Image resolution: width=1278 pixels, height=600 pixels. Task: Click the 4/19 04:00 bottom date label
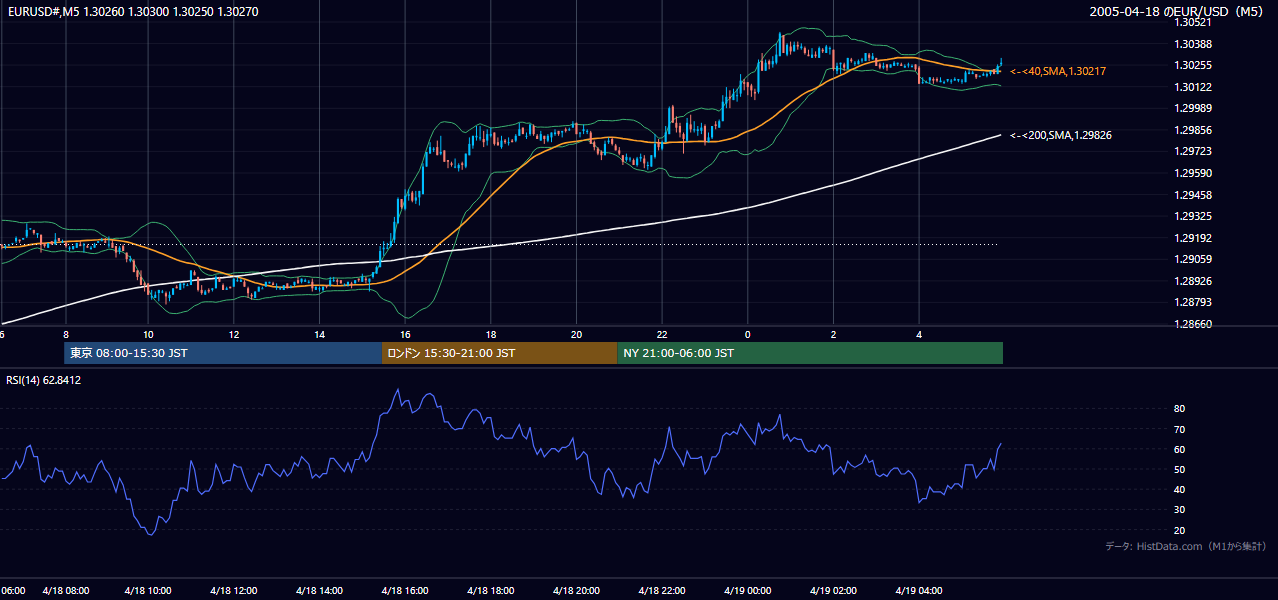point(919,590)
